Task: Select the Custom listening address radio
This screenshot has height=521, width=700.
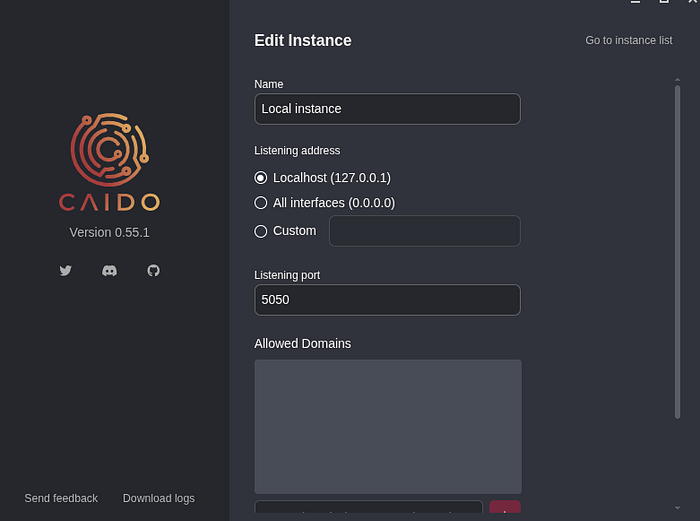Action: point(261,231)
